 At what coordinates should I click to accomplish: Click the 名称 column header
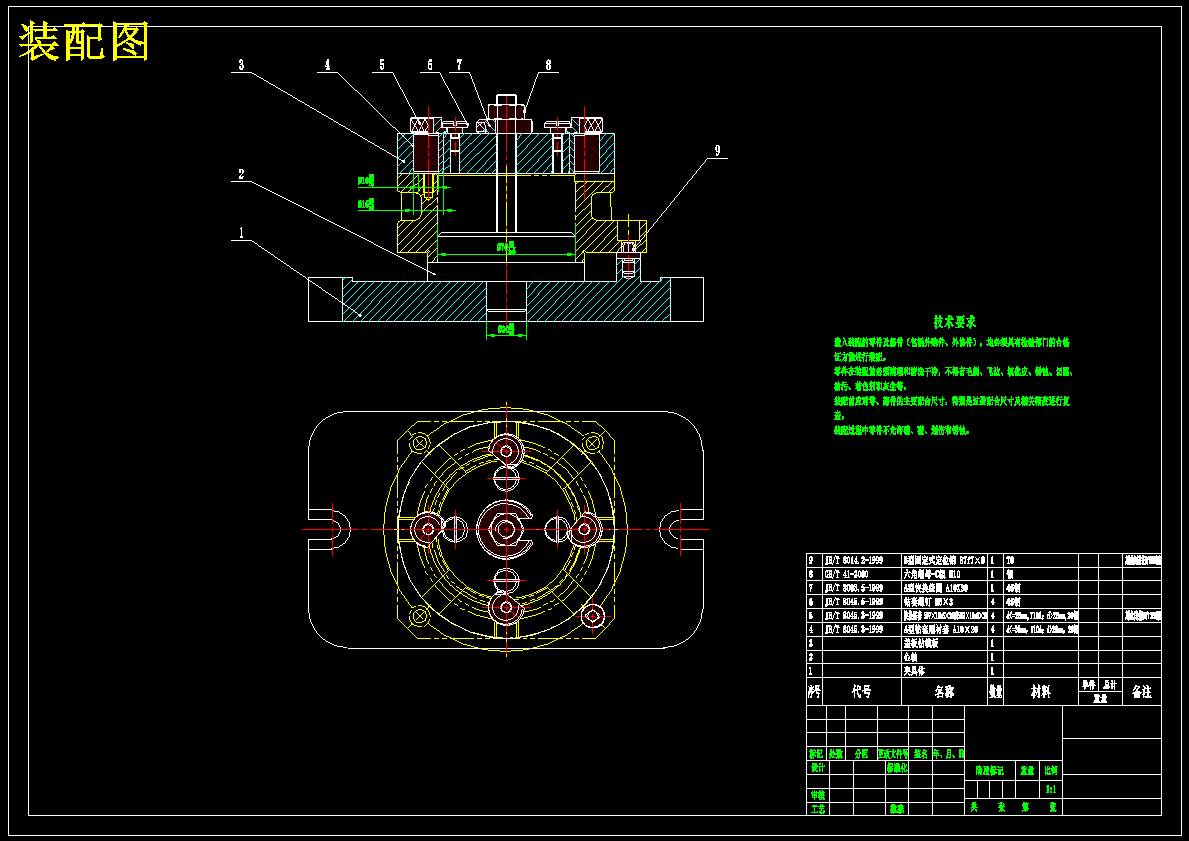click(x=944, y=692)
